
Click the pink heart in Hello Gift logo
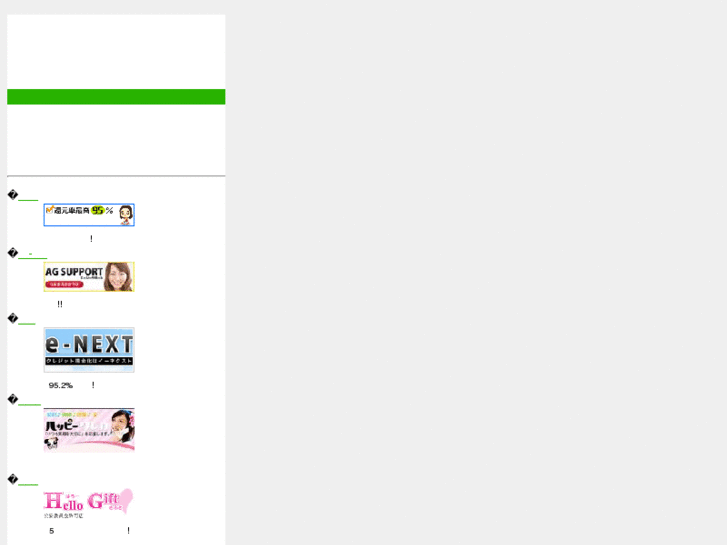[x=126, y=500]
